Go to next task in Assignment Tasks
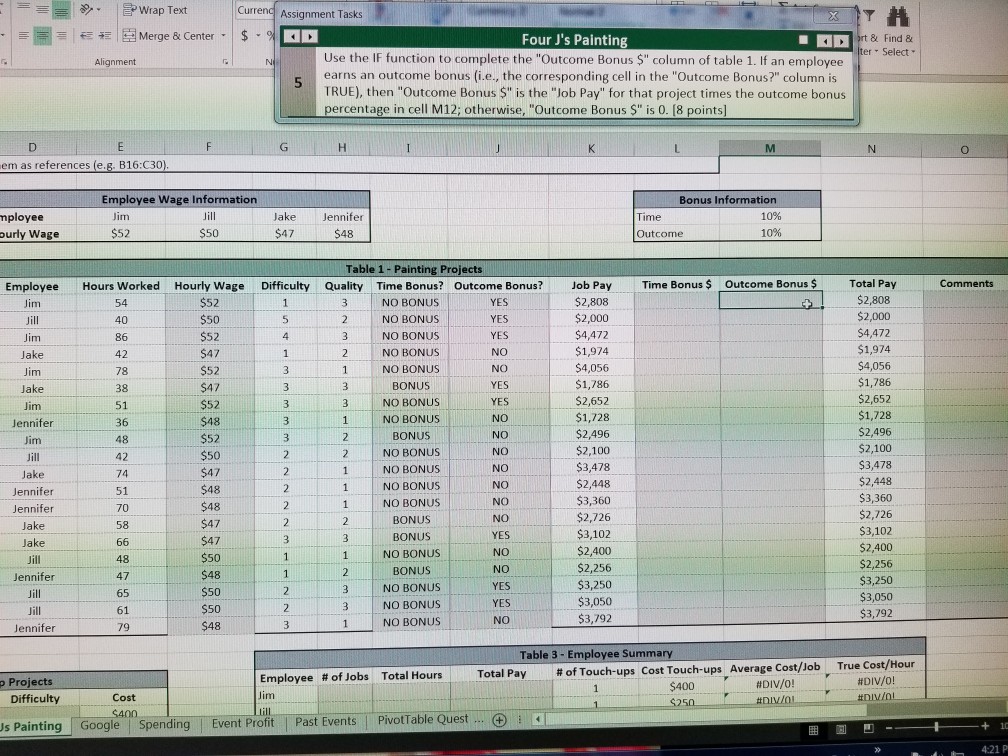The image size is (1008, 756). (x=309, y=37)
